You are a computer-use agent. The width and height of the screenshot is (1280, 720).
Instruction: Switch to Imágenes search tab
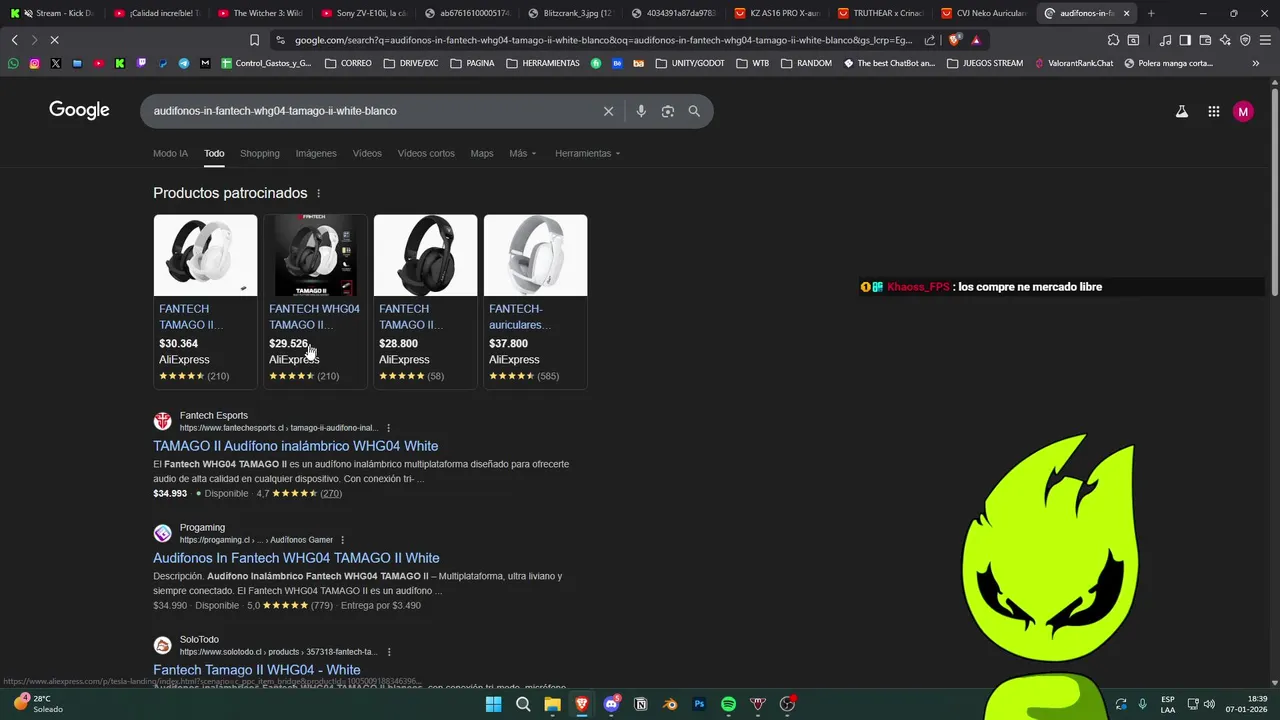click(x=316, y=153)
